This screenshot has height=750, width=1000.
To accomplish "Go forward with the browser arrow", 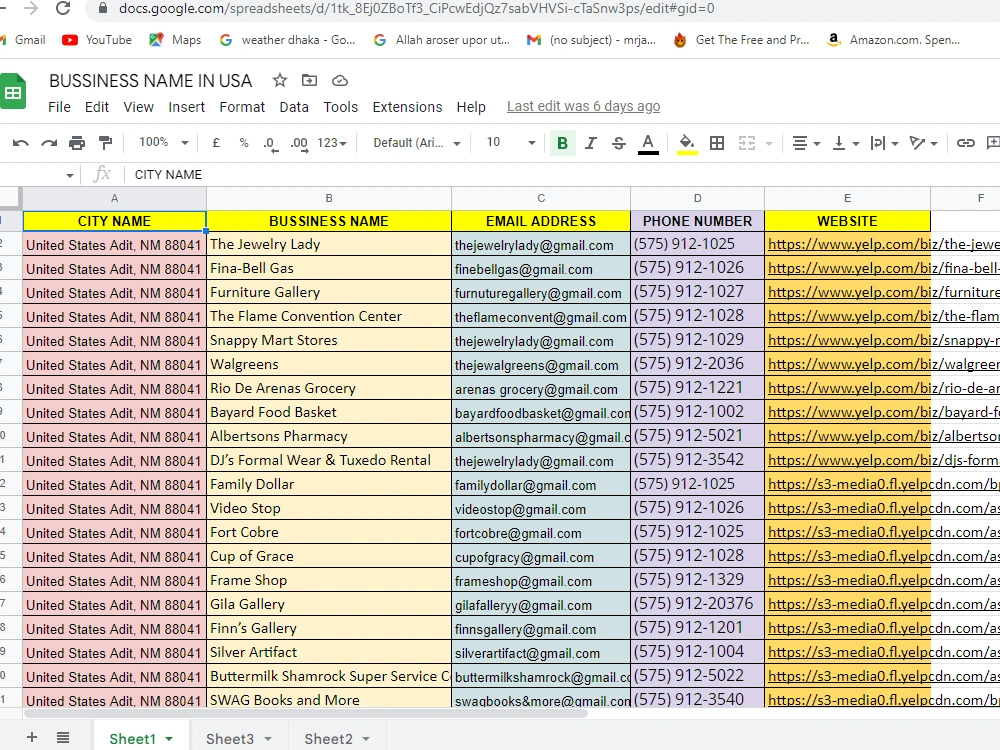I will 30,8.
